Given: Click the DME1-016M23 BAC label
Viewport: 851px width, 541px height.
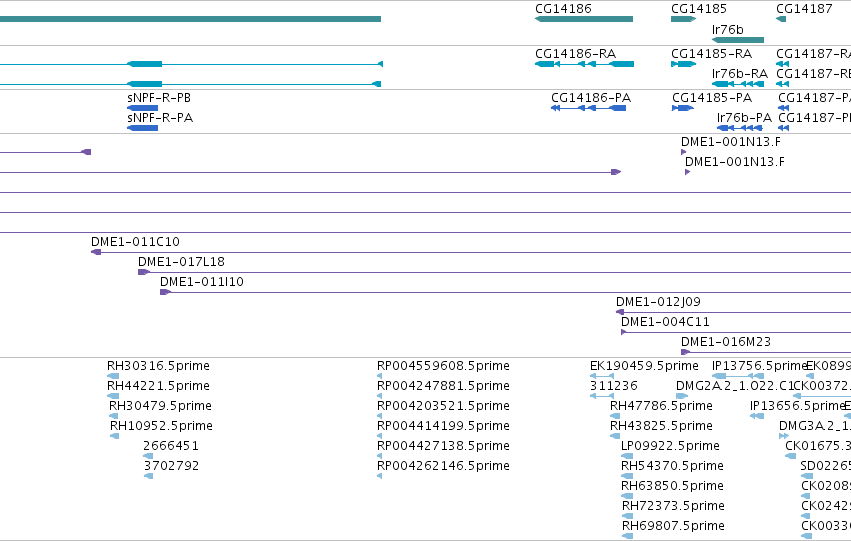Looking at the screenshot, I should click(726, 342).
